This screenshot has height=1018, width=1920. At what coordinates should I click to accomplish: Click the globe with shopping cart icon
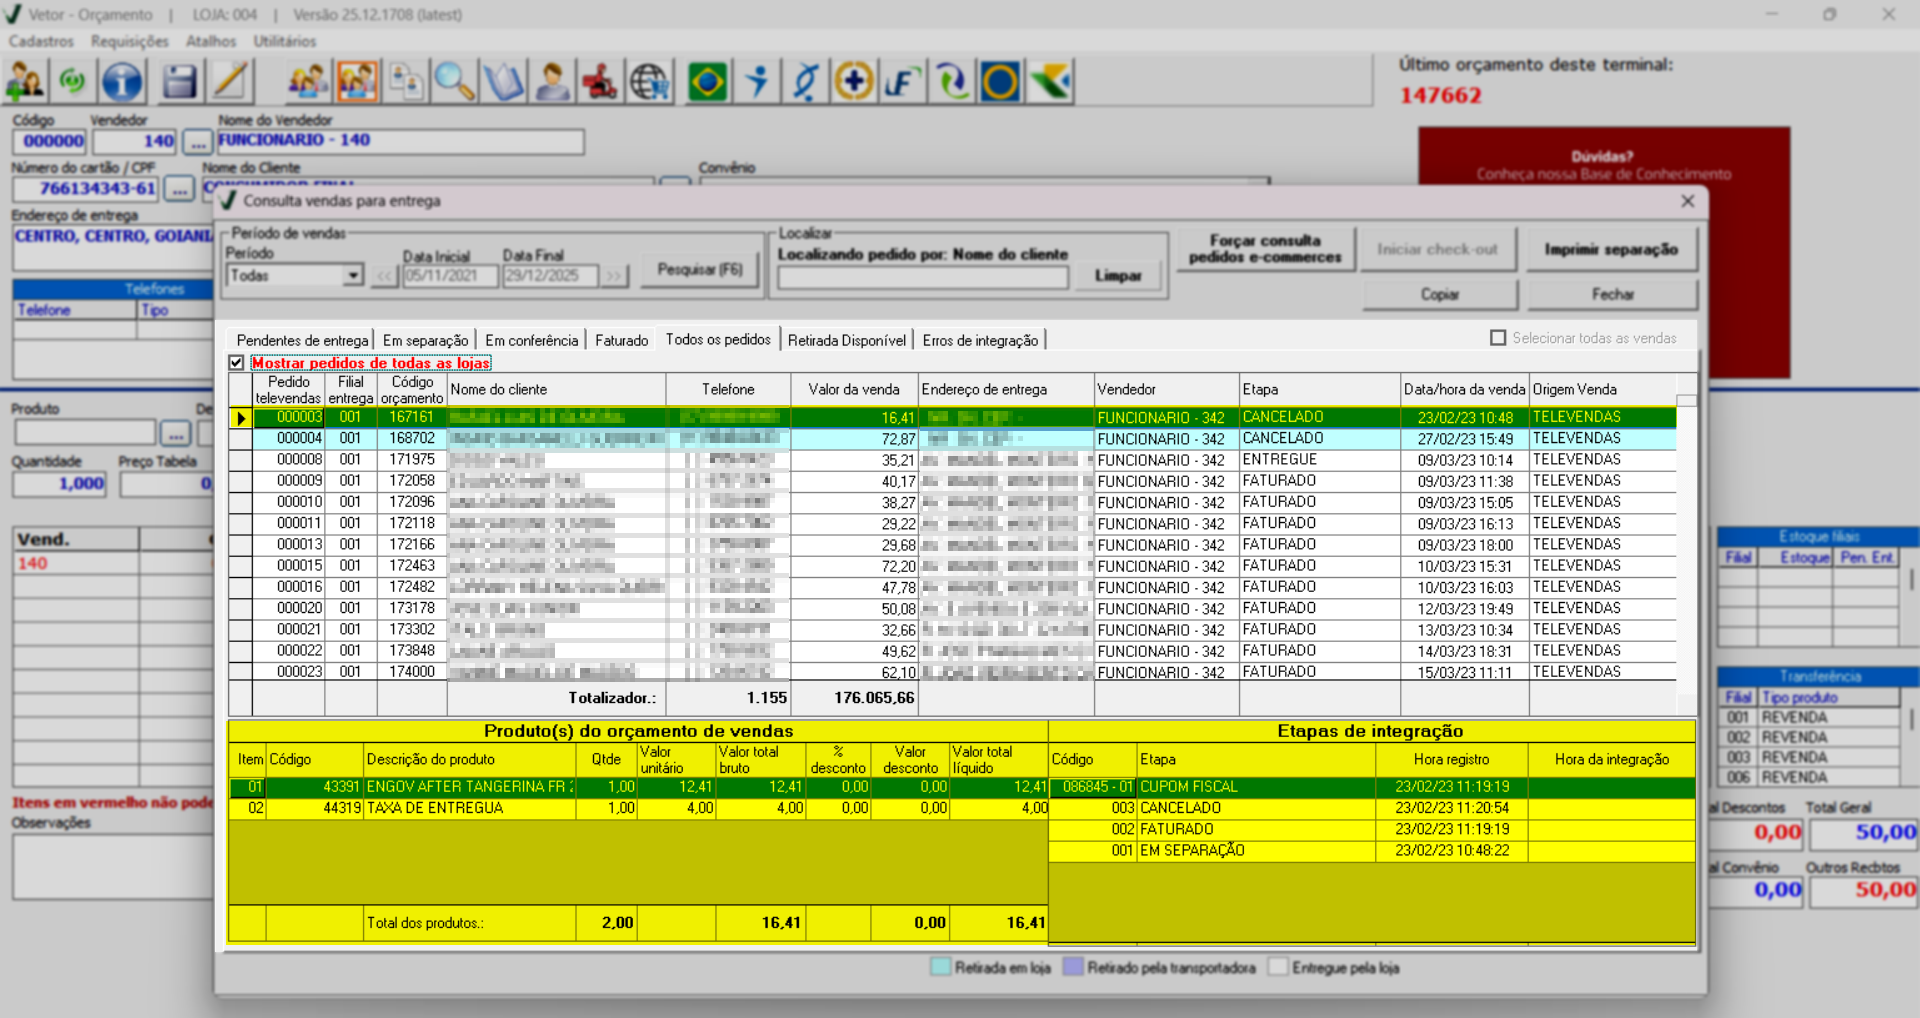[650, 82]
